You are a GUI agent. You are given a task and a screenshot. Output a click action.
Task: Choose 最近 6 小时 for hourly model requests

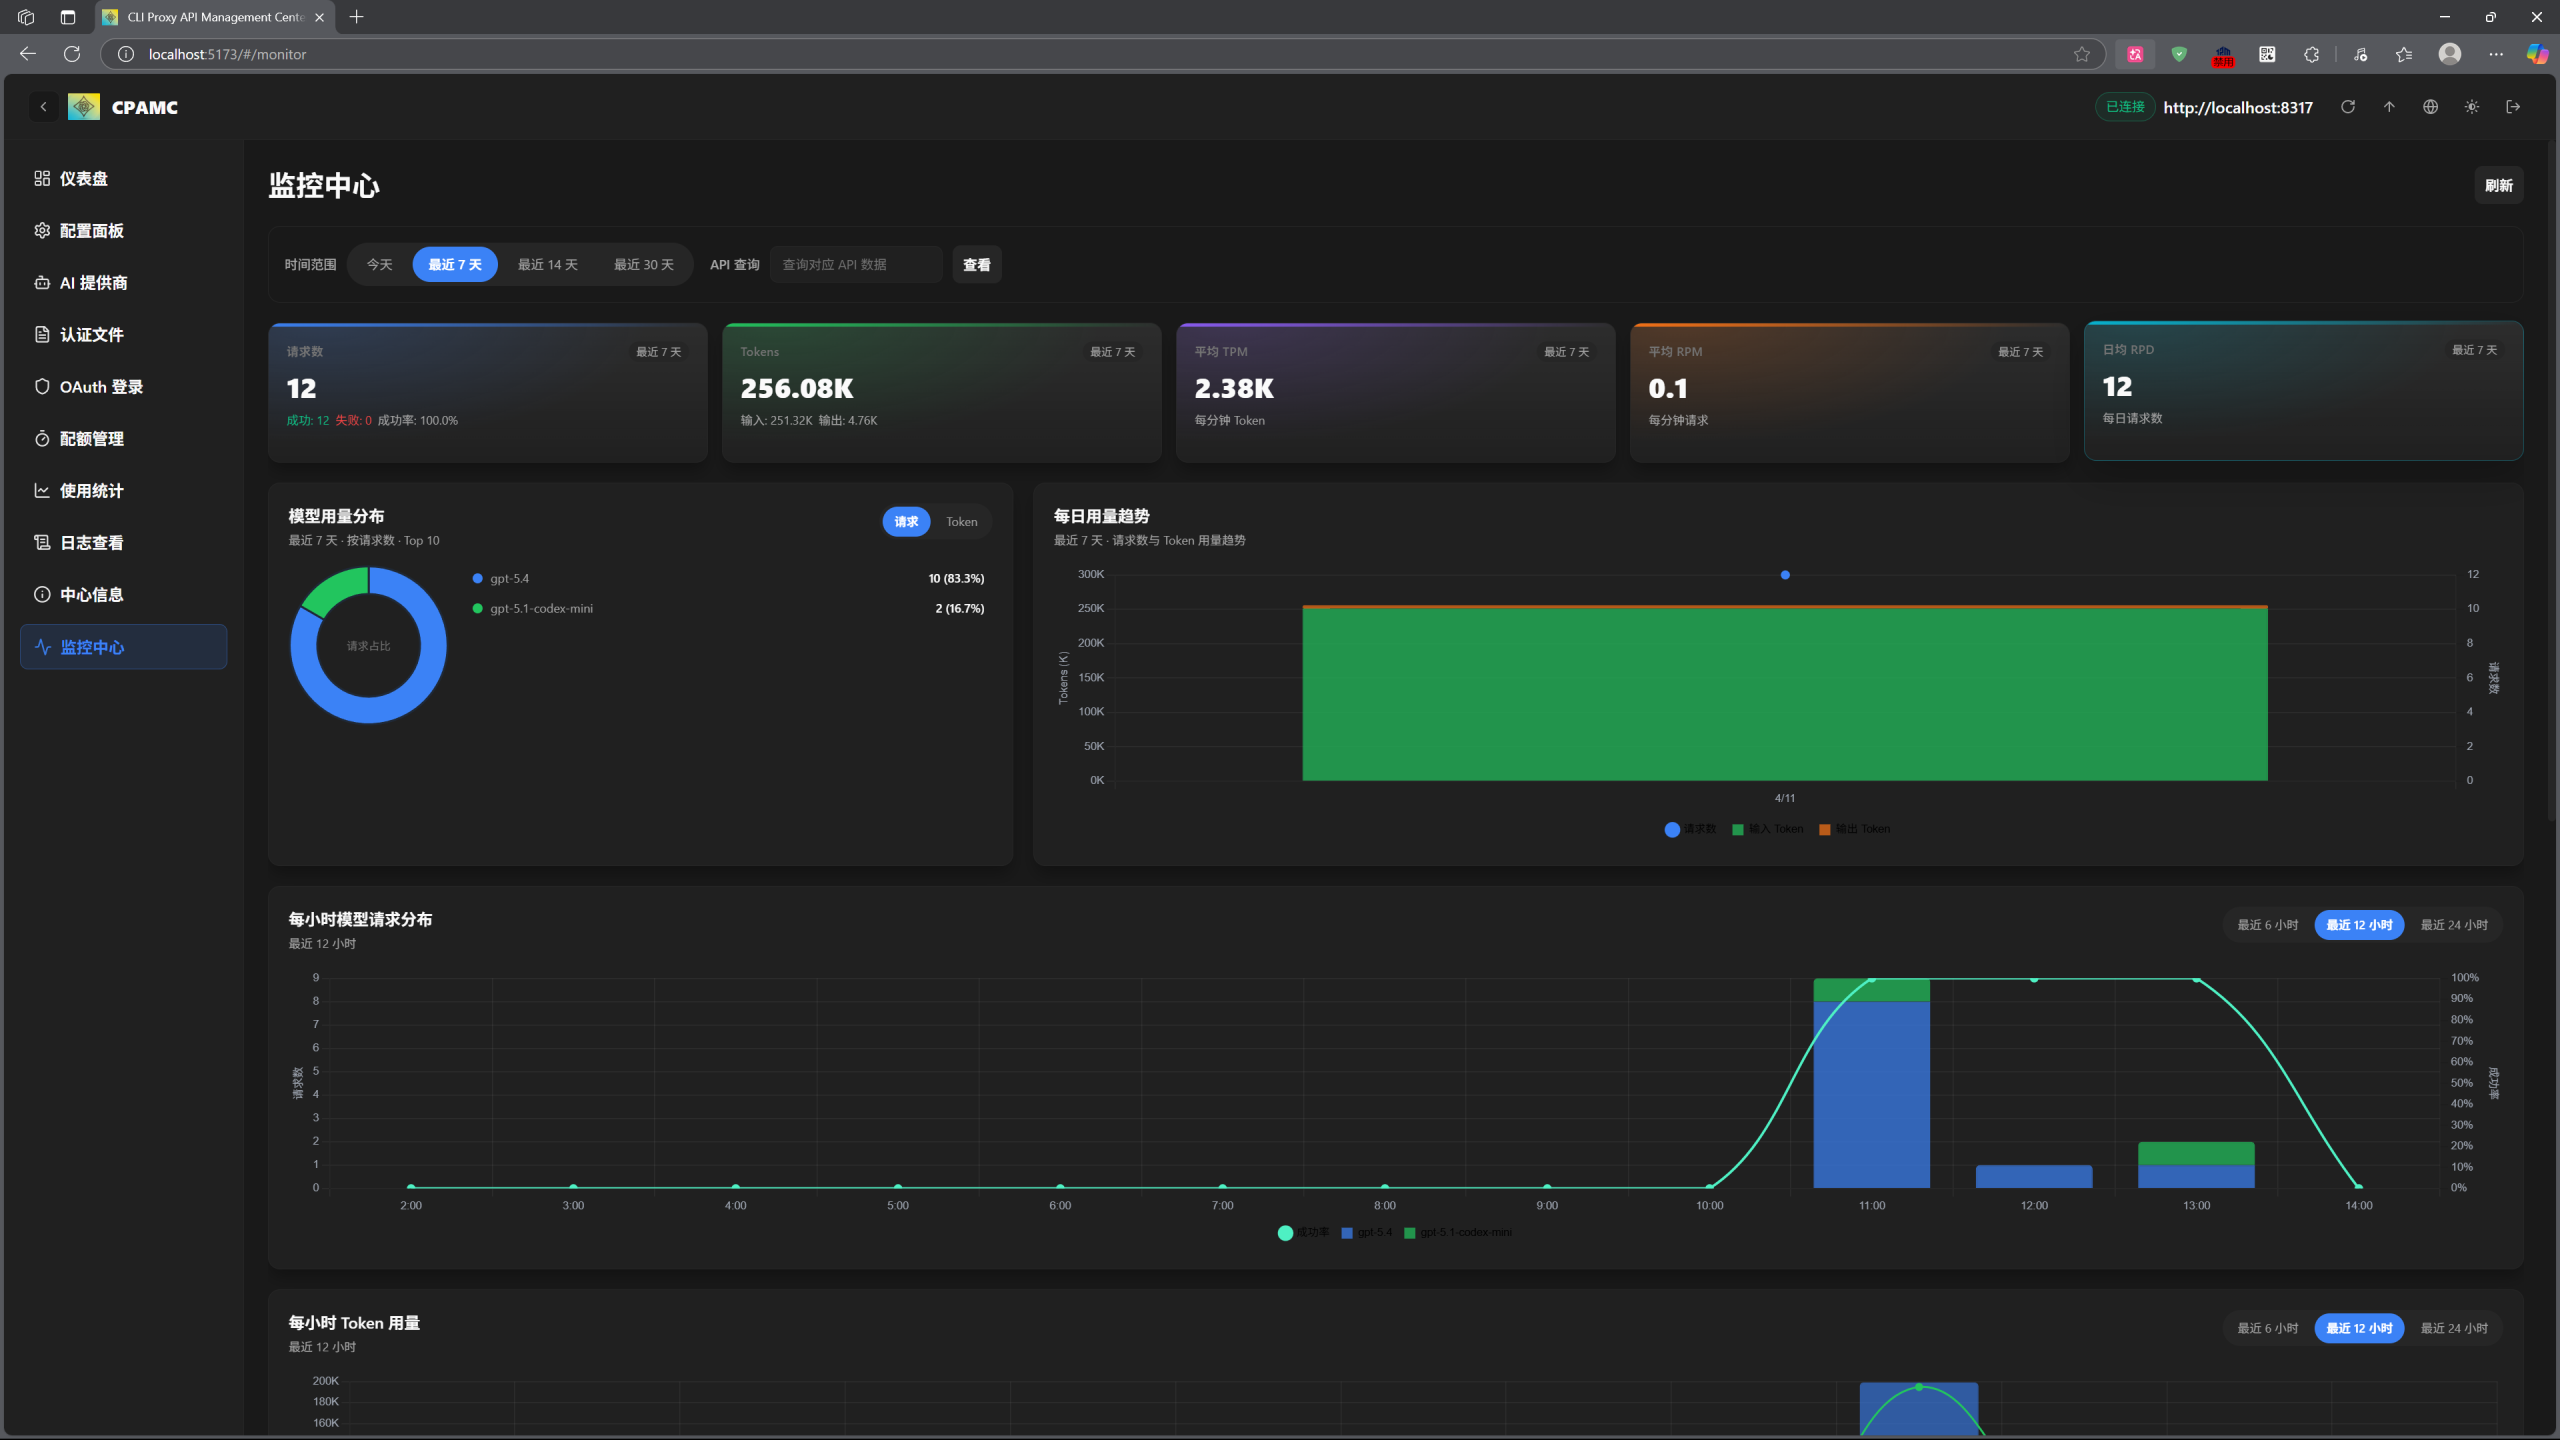(x=2267, y=925)
